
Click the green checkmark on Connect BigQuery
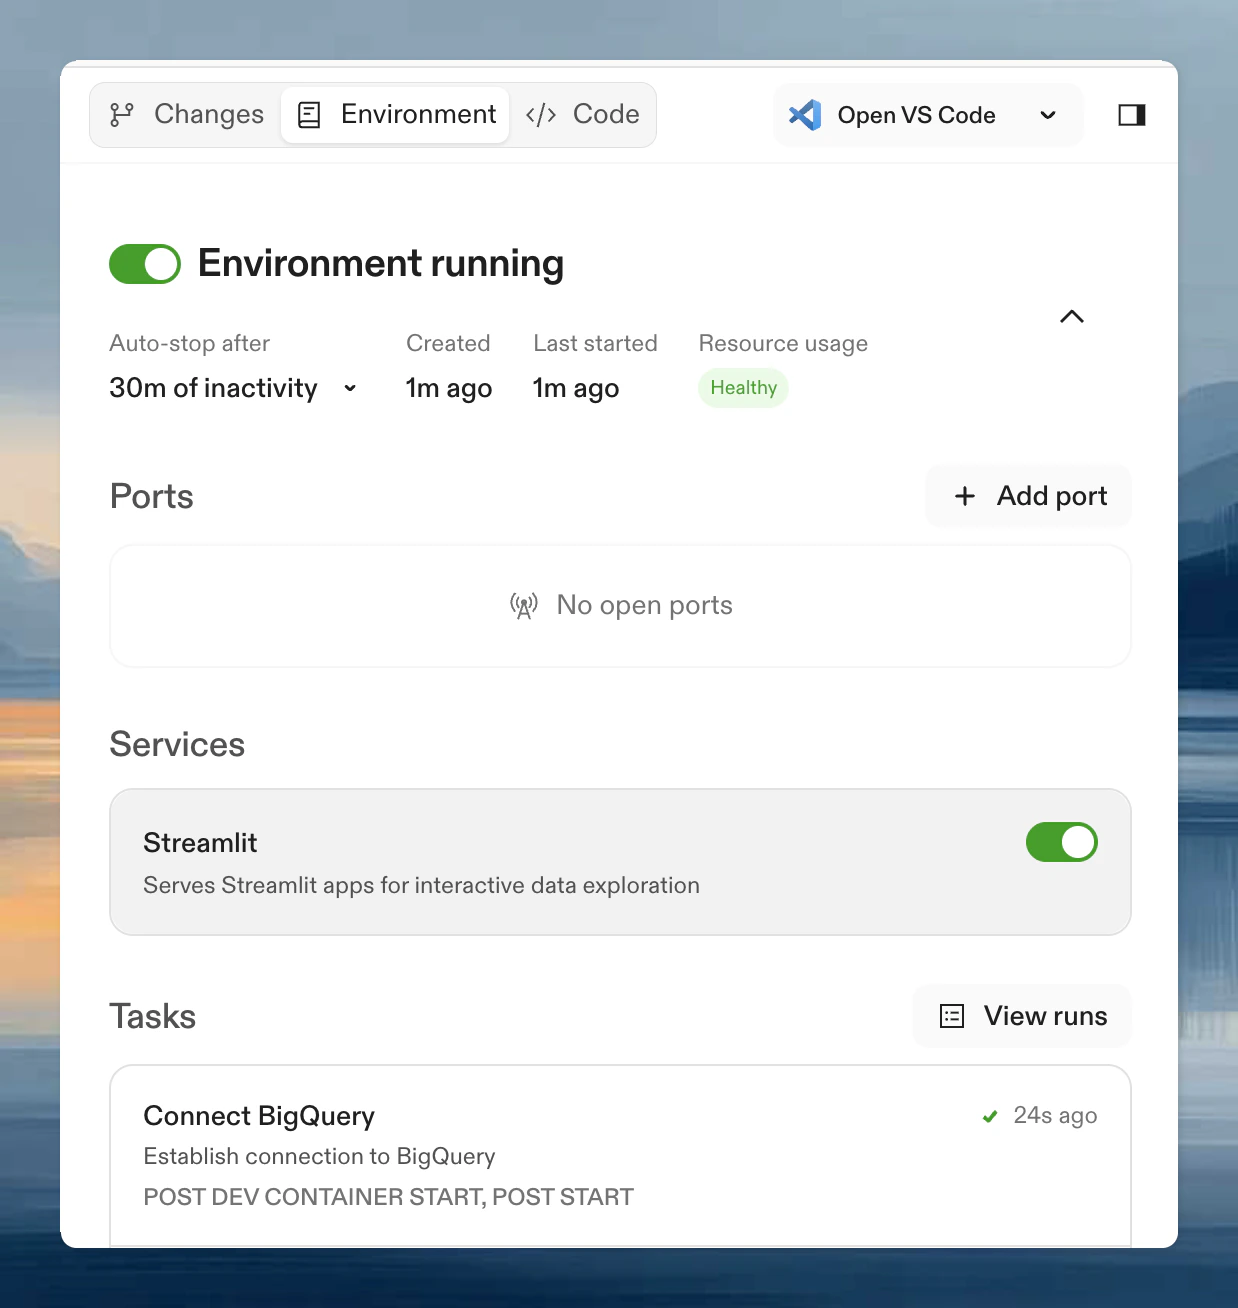pyautogui.click(x=989, y=1115)
